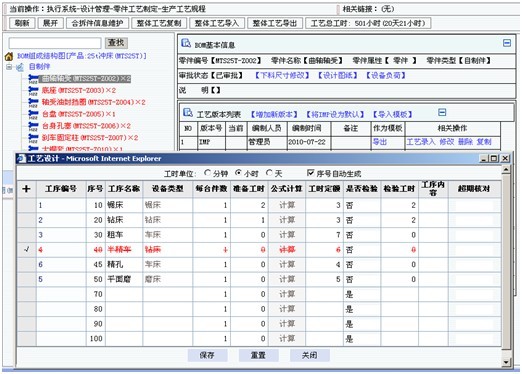This screenshot has width=522, height=374.
Task: Click the 整体工艺导入 toolbar button
Action: tap(217, 23)
